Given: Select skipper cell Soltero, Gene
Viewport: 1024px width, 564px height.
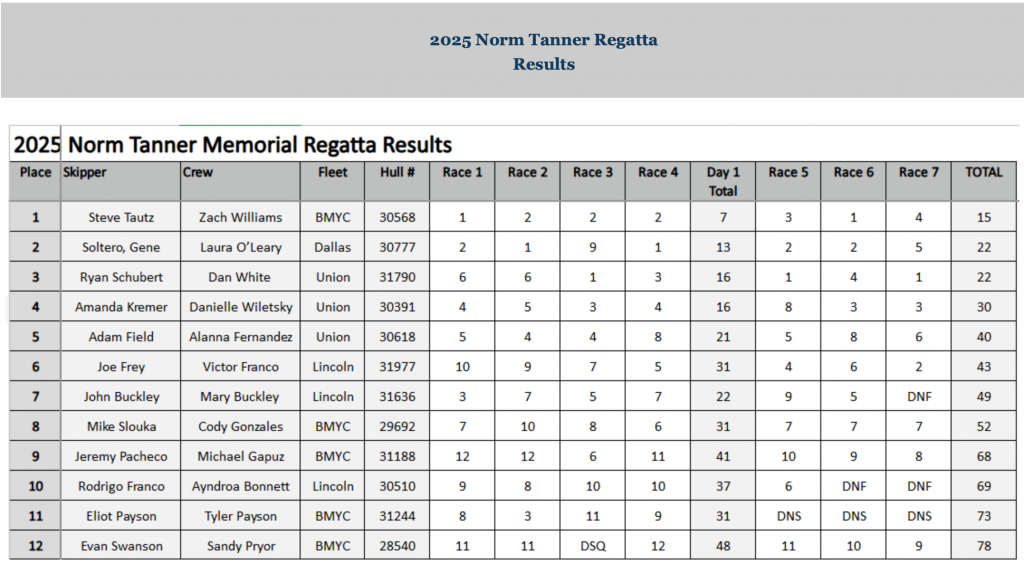Looking at the screenshot, I should 121,247.
